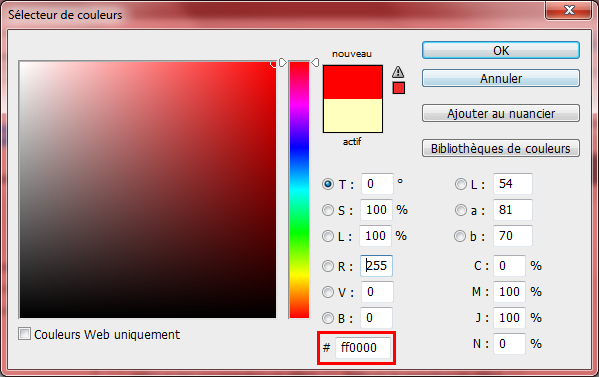Click the small in-gamut red swatch
Viewport: 599px width, 377px height.
(x=398, y=88)
